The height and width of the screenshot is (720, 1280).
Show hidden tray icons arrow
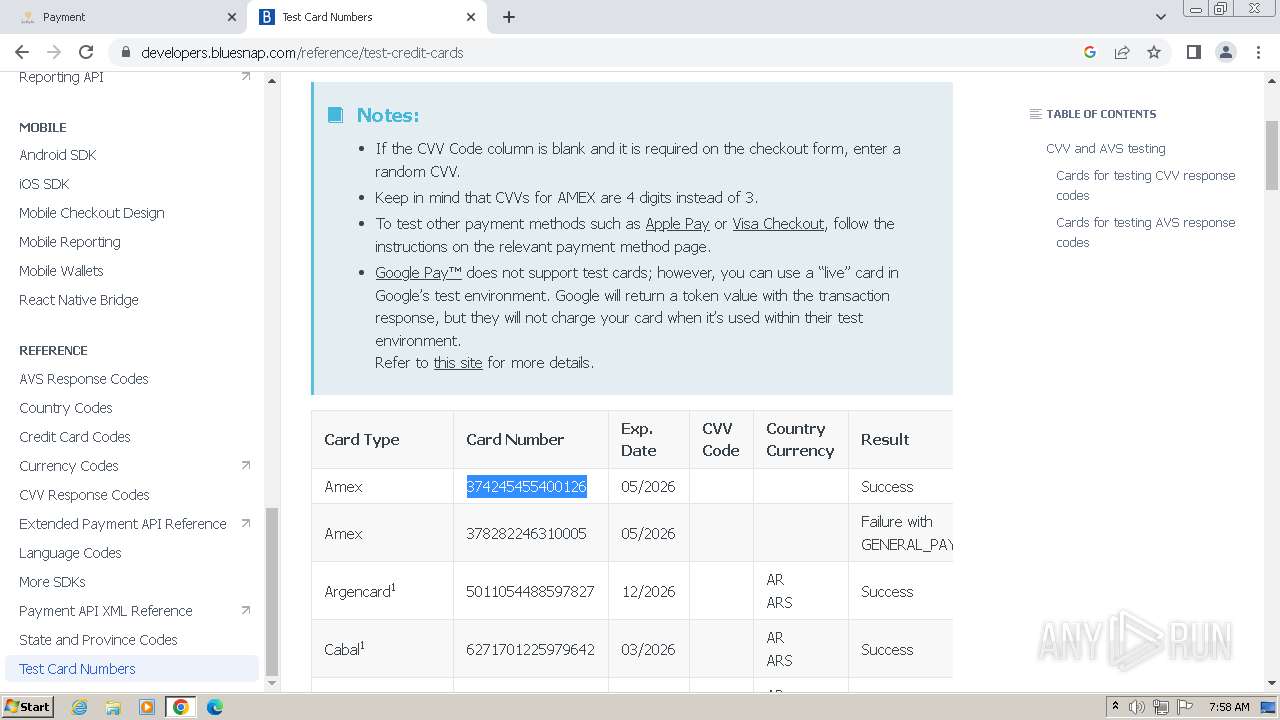click(1115, 707)
